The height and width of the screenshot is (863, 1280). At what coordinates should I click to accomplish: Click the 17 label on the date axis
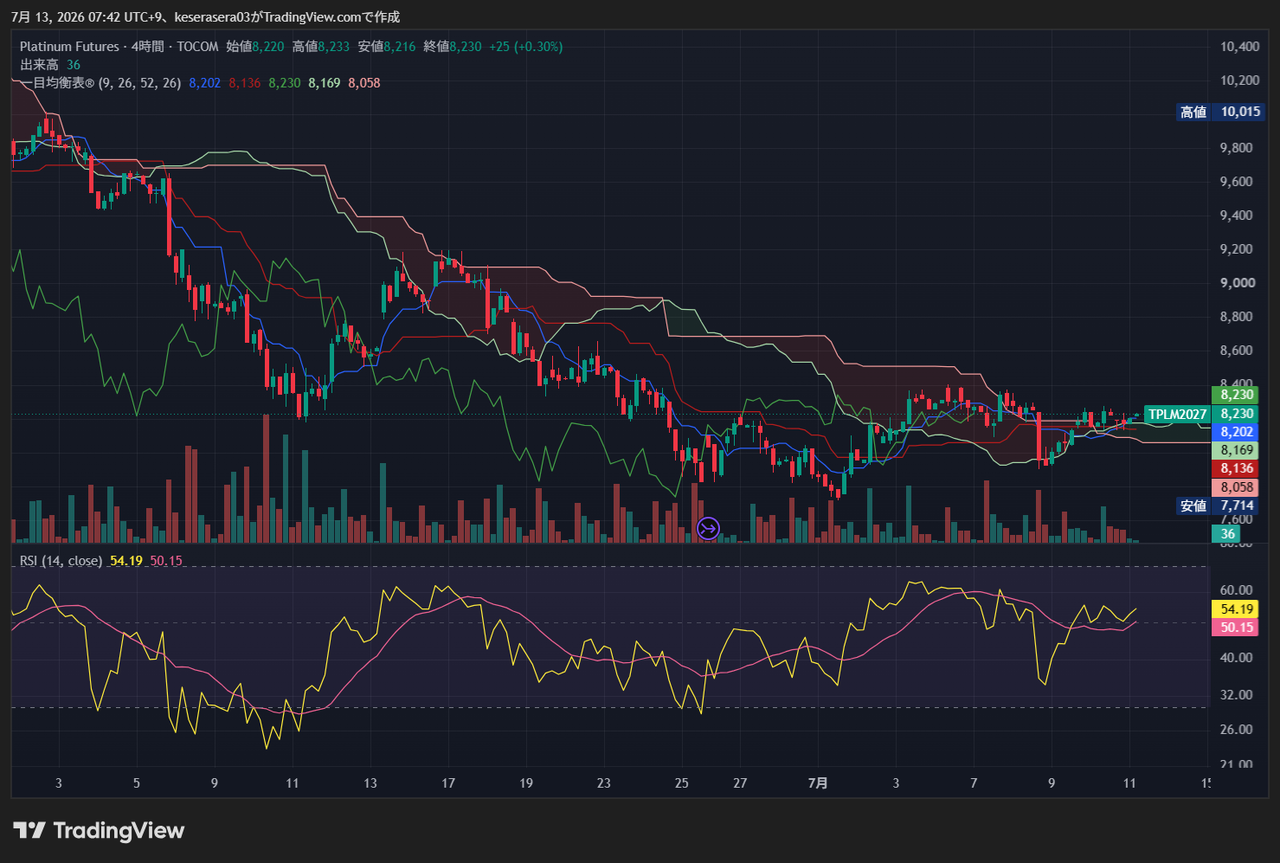[448, 783]
